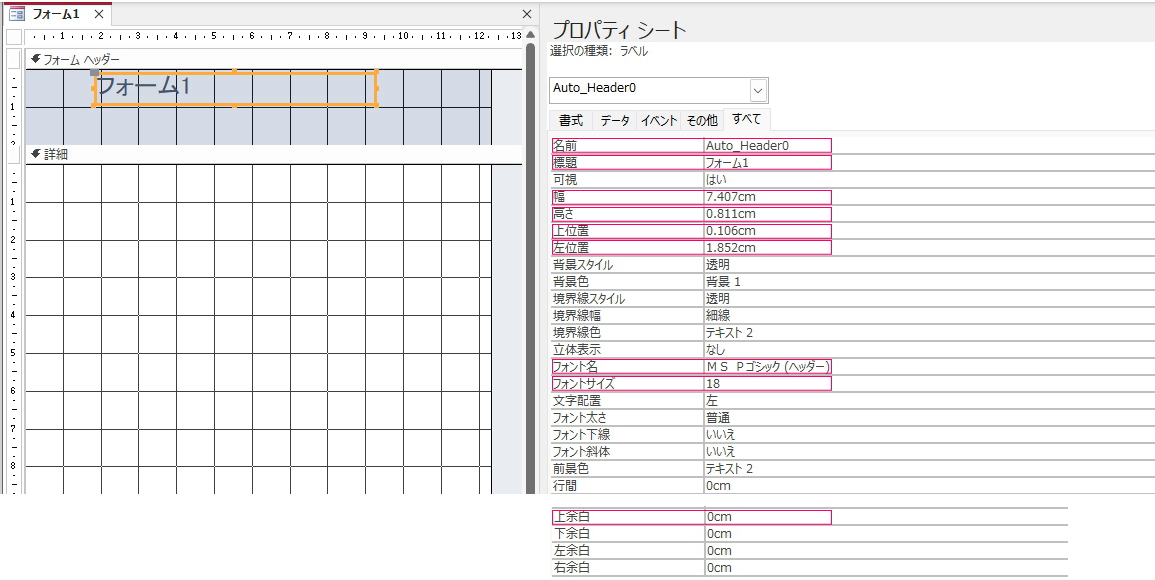Switch to the データ tab

615,120
